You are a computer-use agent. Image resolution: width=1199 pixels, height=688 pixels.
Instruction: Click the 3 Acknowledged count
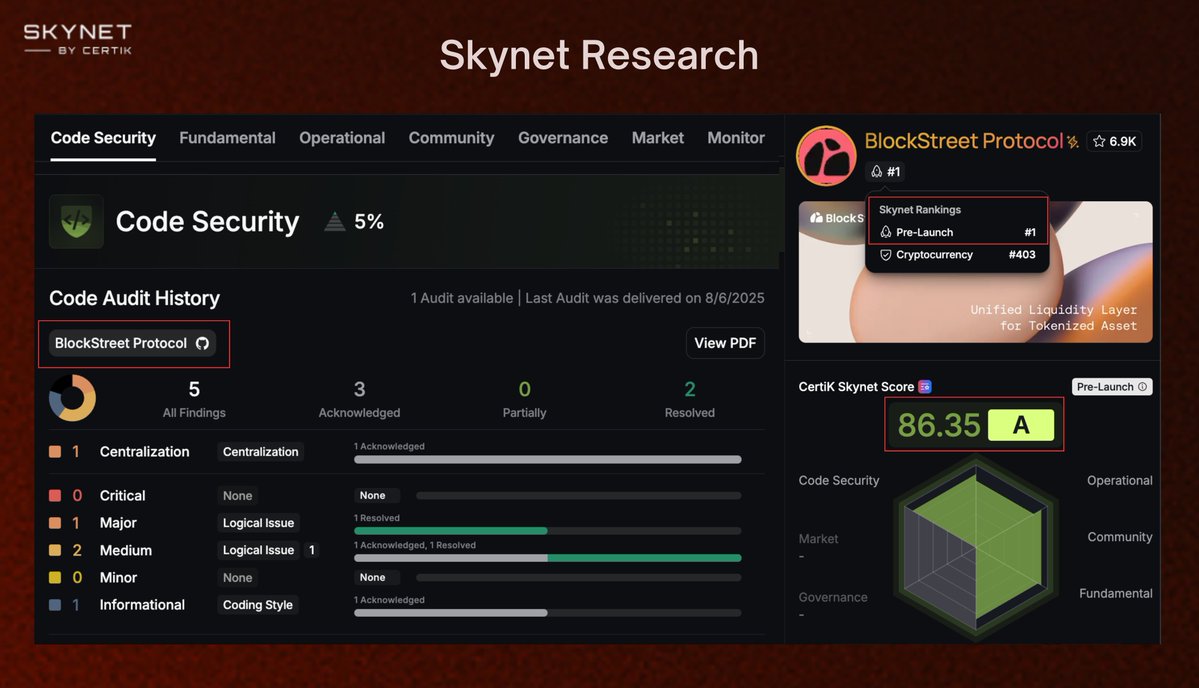[359, 390]
